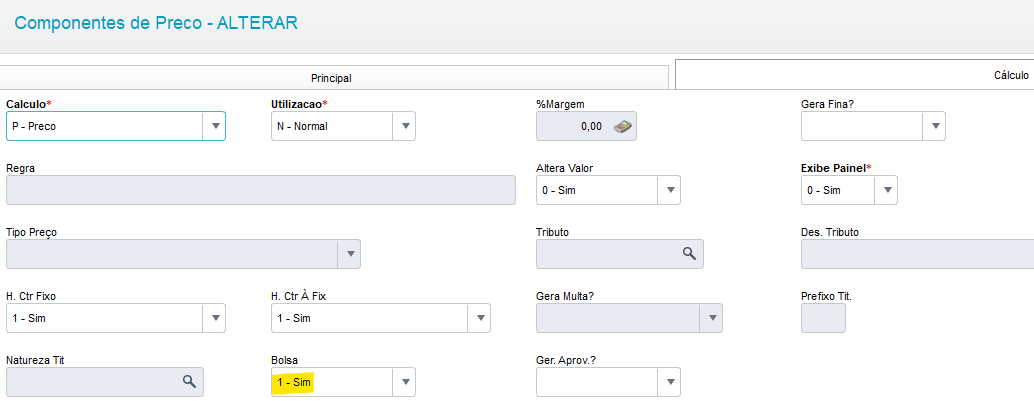
Task: Click the Tributo search magnifier icon
Action: [x=689, y=254]
